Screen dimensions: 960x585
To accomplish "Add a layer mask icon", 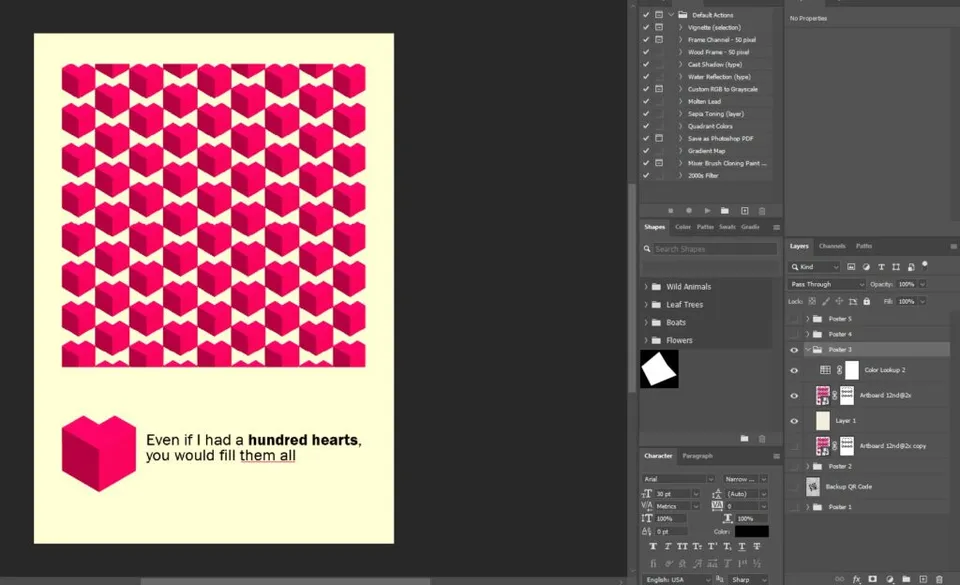I will (x=872, y=579).
